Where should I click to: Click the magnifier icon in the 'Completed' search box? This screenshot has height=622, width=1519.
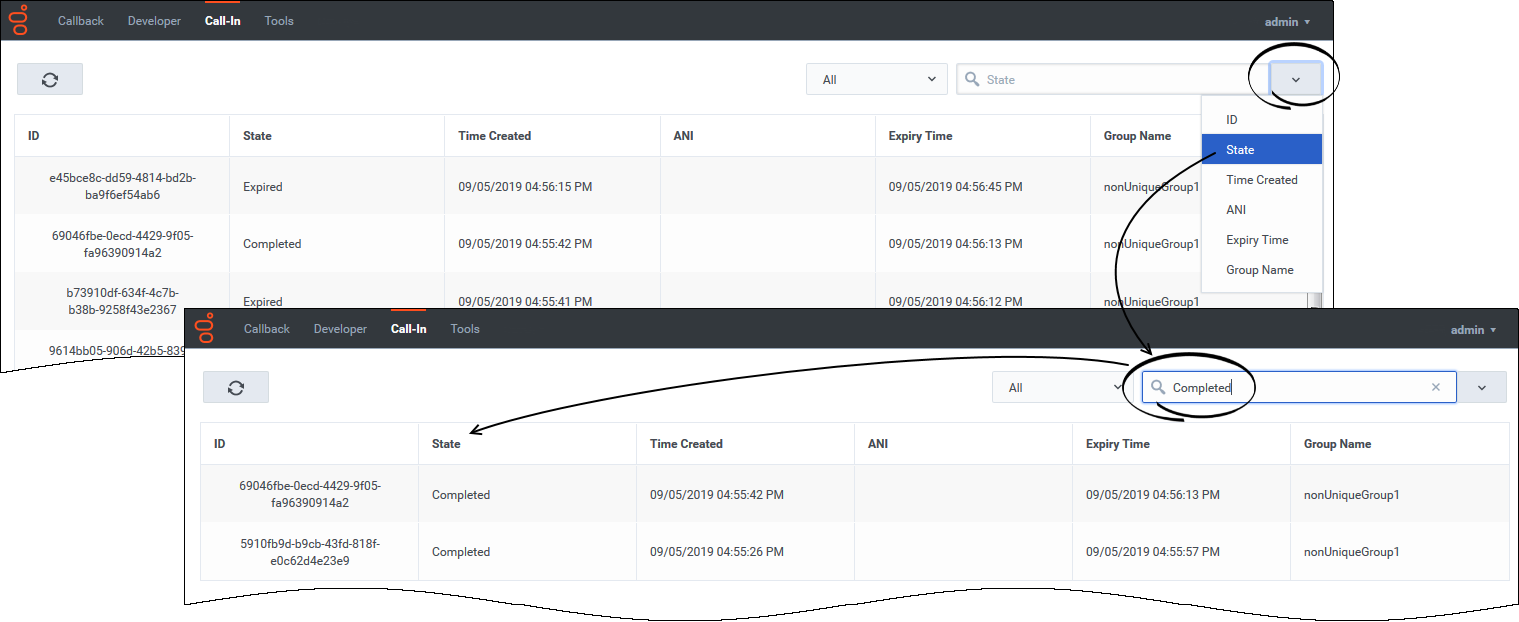click(1158, 388)
